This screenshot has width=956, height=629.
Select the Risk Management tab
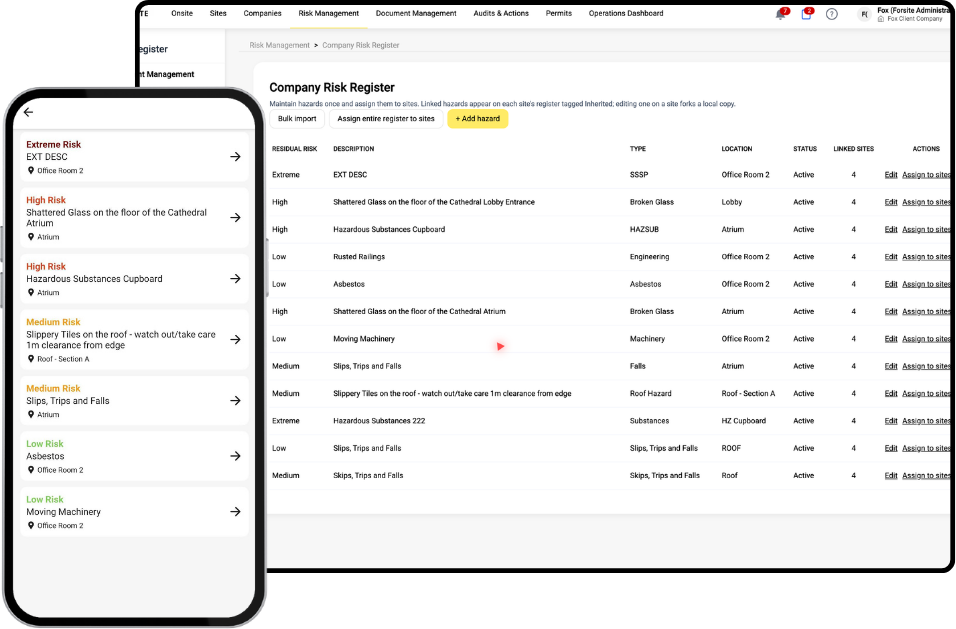329,13
